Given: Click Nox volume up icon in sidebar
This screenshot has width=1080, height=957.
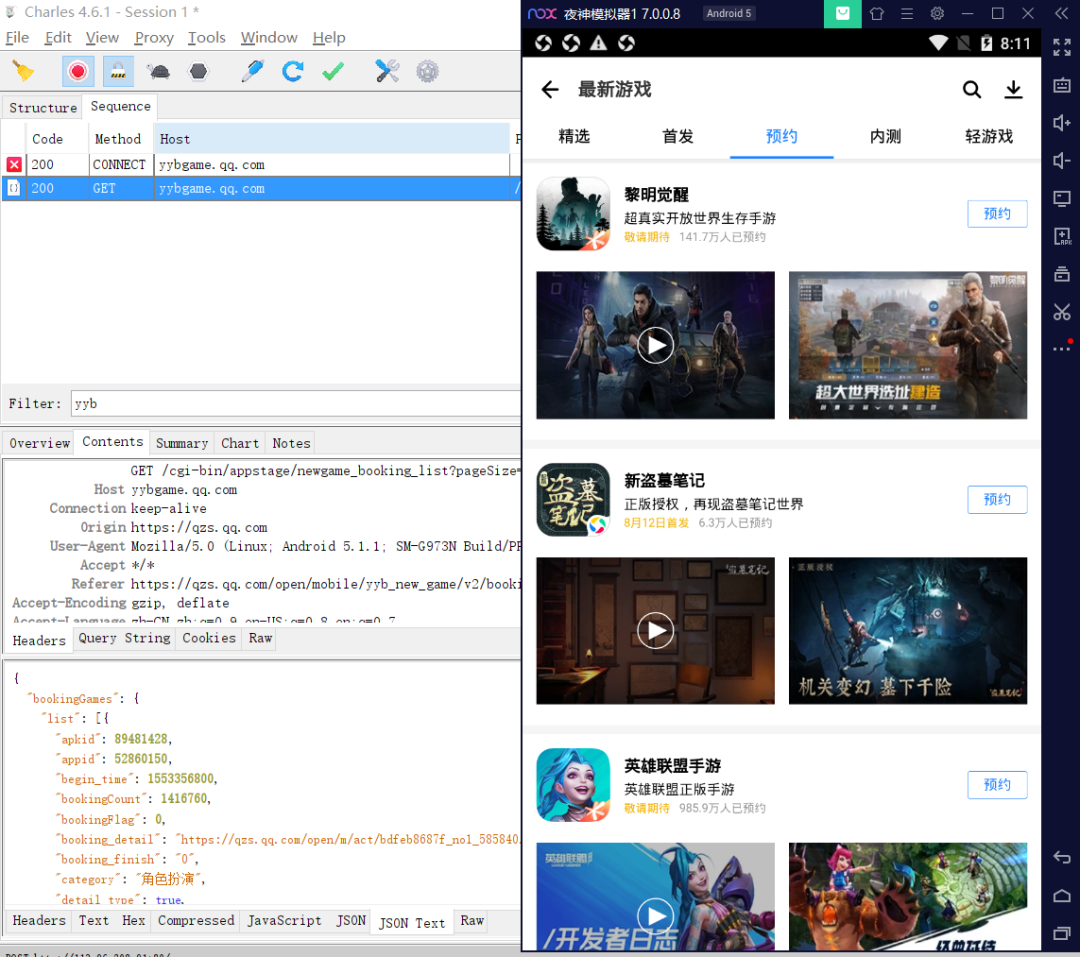Looking at the screenshot, I should pyautogui.click(x=1061, y=123).
